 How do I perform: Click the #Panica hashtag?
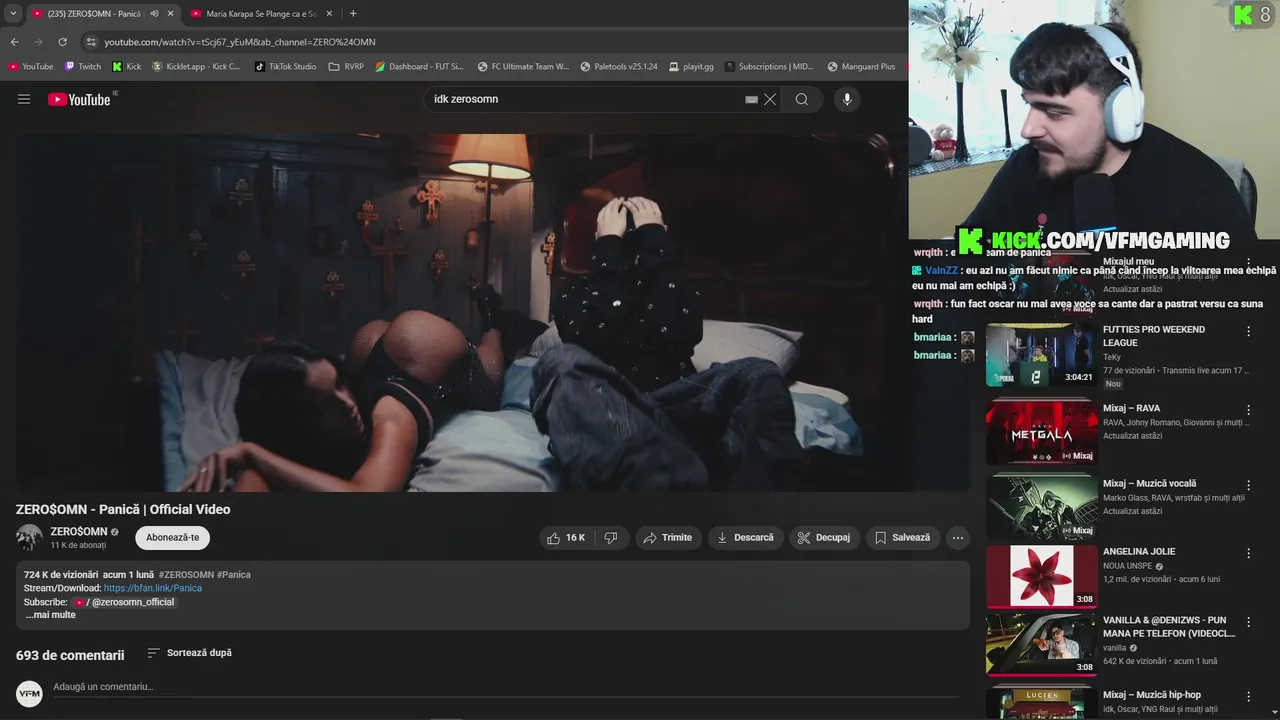(234, 575)
